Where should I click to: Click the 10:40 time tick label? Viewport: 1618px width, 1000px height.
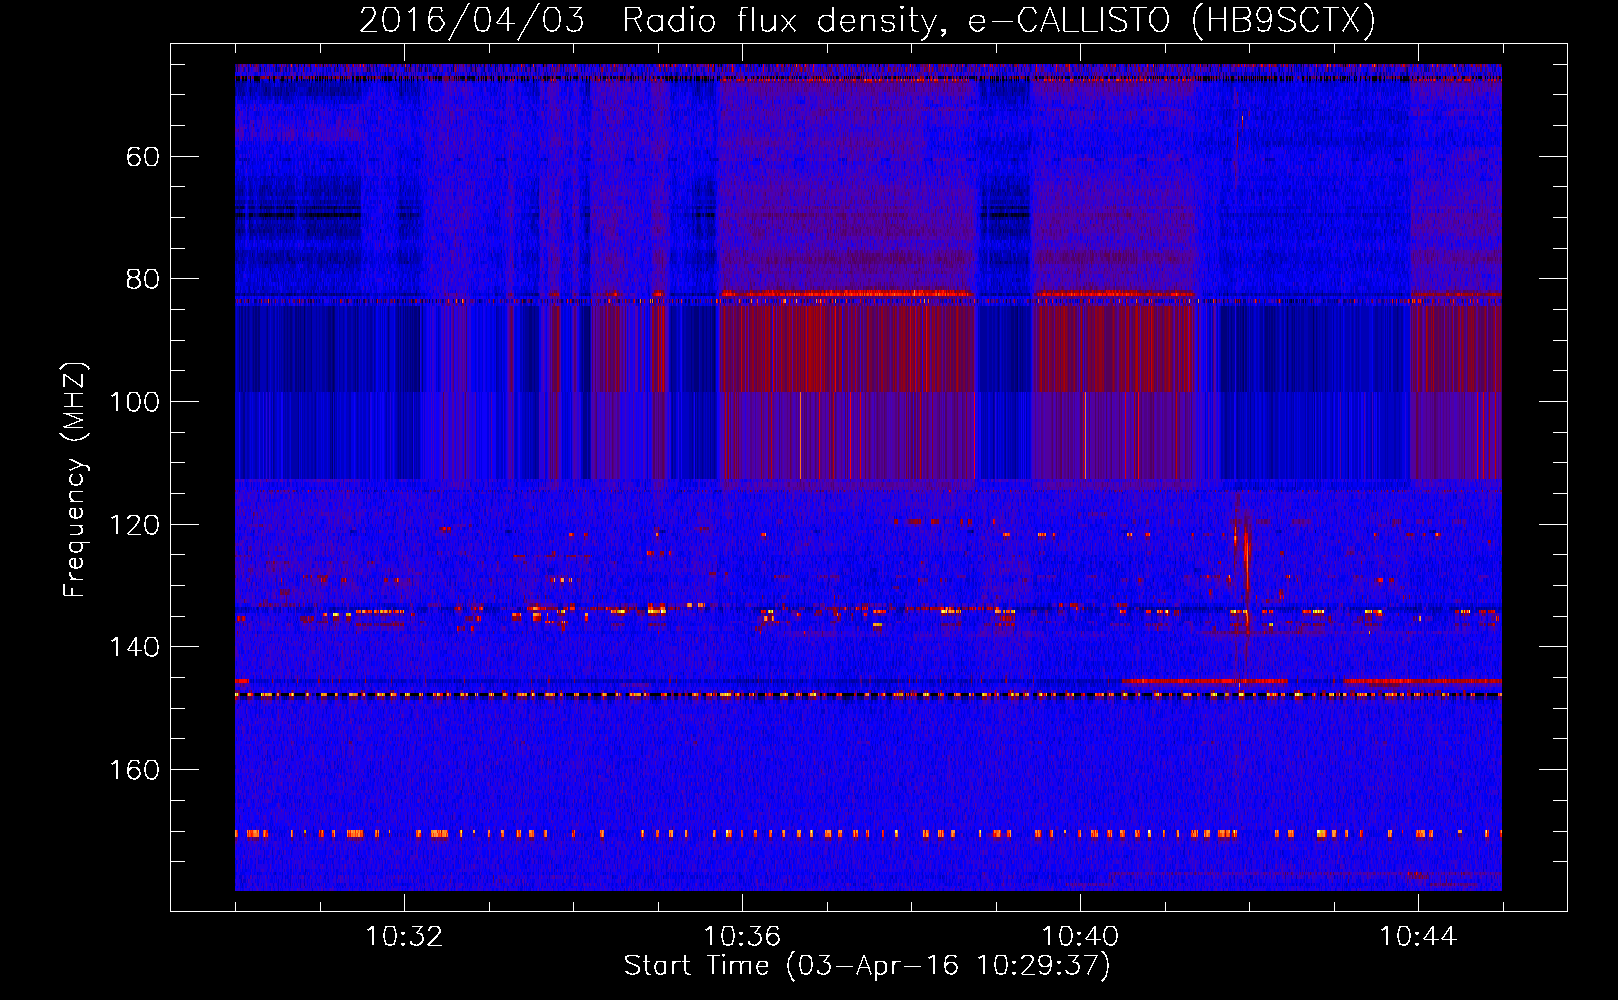point(1080,937)
